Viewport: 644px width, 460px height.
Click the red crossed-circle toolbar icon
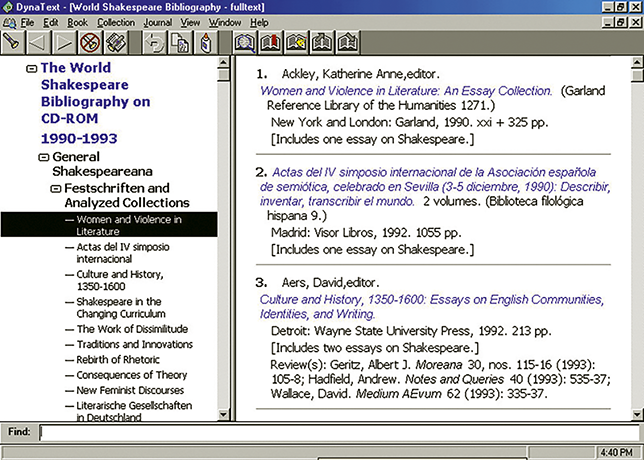click(90, 43)
